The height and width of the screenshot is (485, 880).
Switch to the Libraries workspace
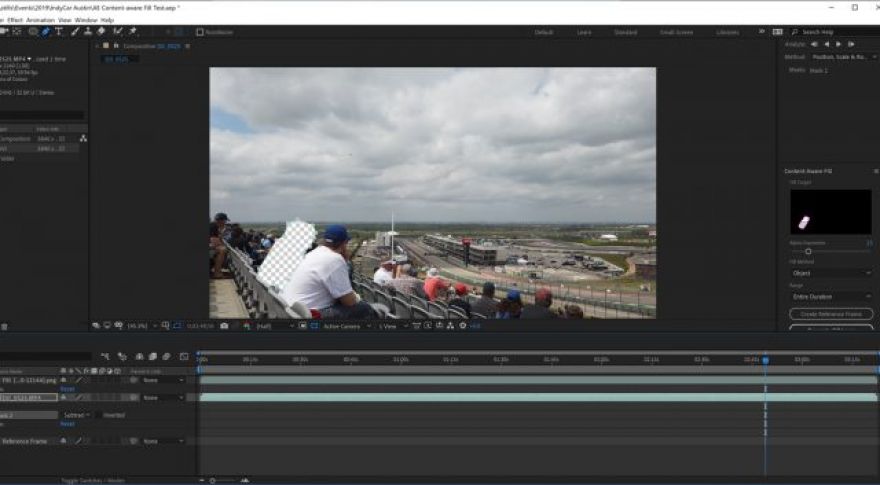[728, 32]
